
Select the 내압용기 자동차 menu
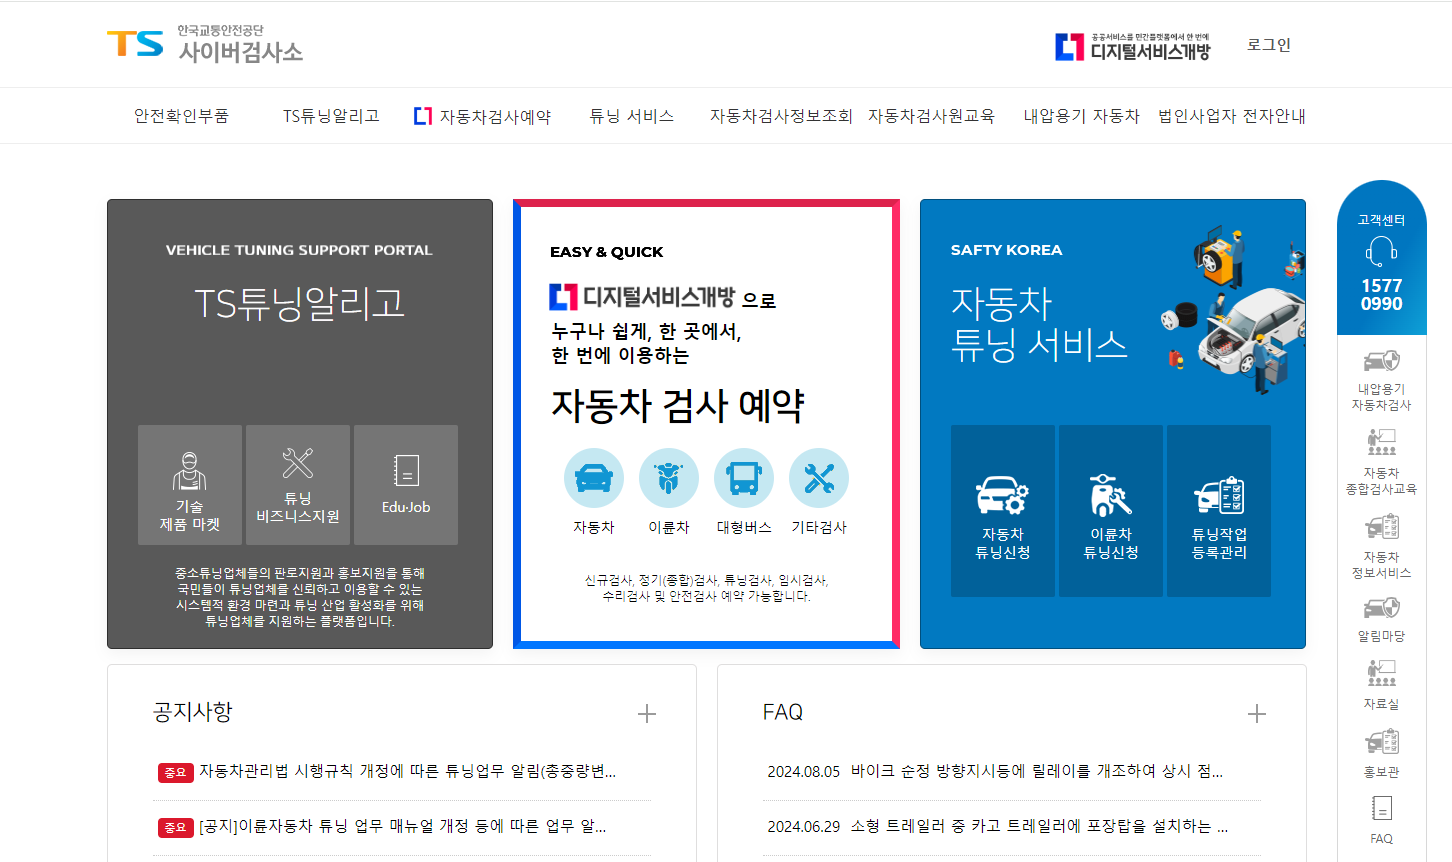click(1081, 116)
